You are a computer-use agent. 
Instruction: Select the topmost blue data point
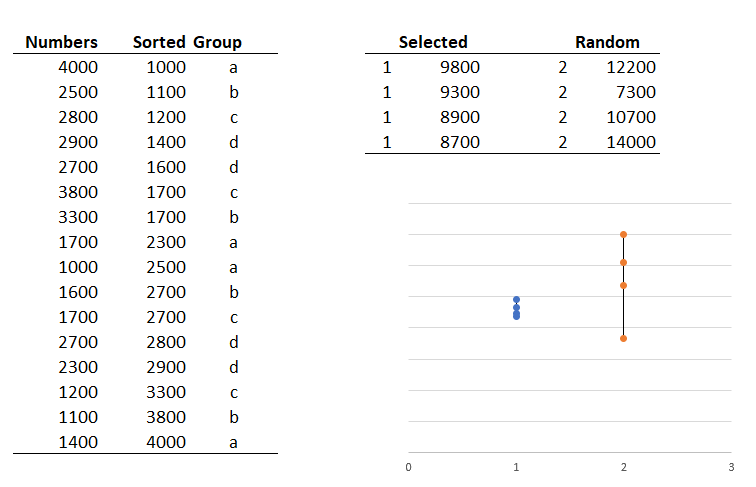(x=516, y=299)
